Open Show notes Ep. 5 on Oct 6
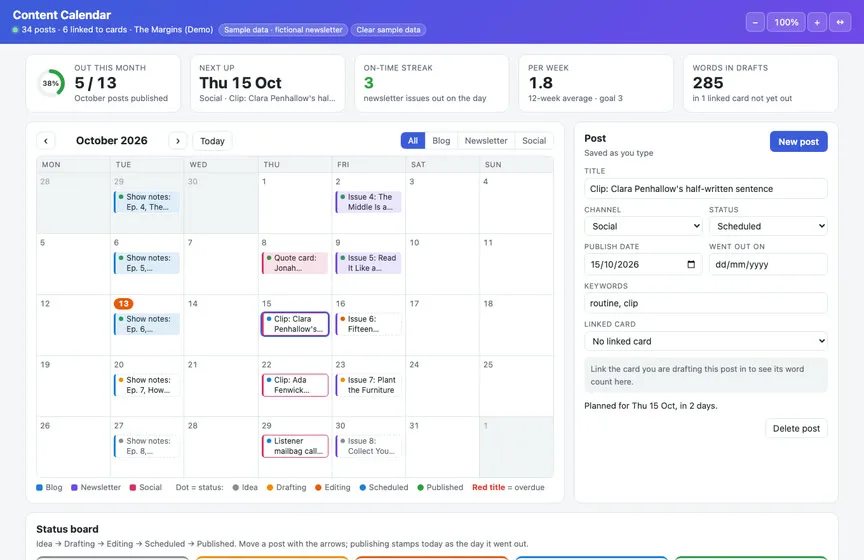The image size is (864, 560). [x=147, y=263]
